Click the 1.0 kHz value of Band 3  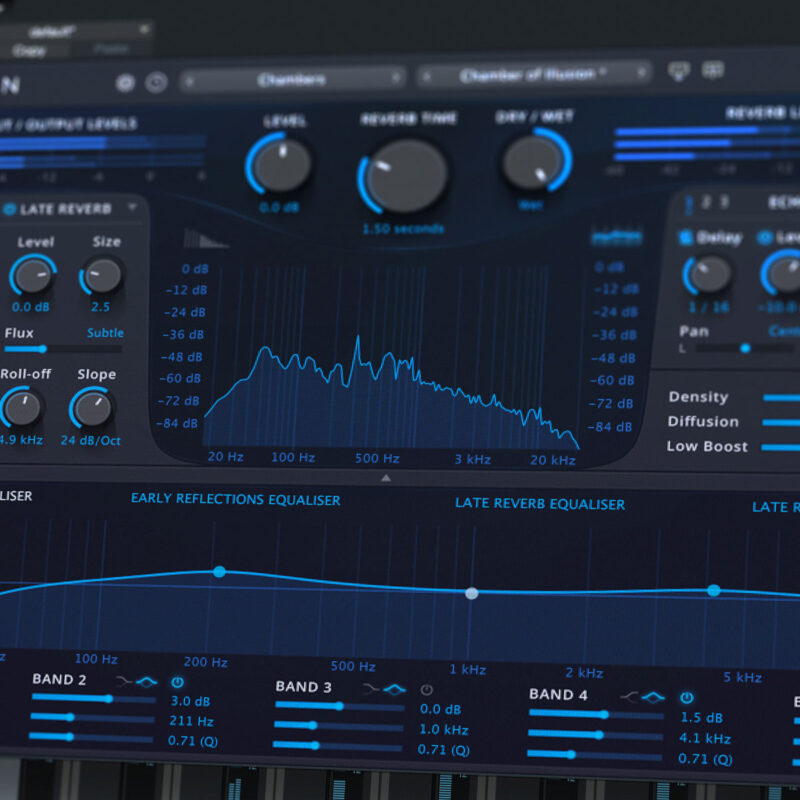pos(443,730)
